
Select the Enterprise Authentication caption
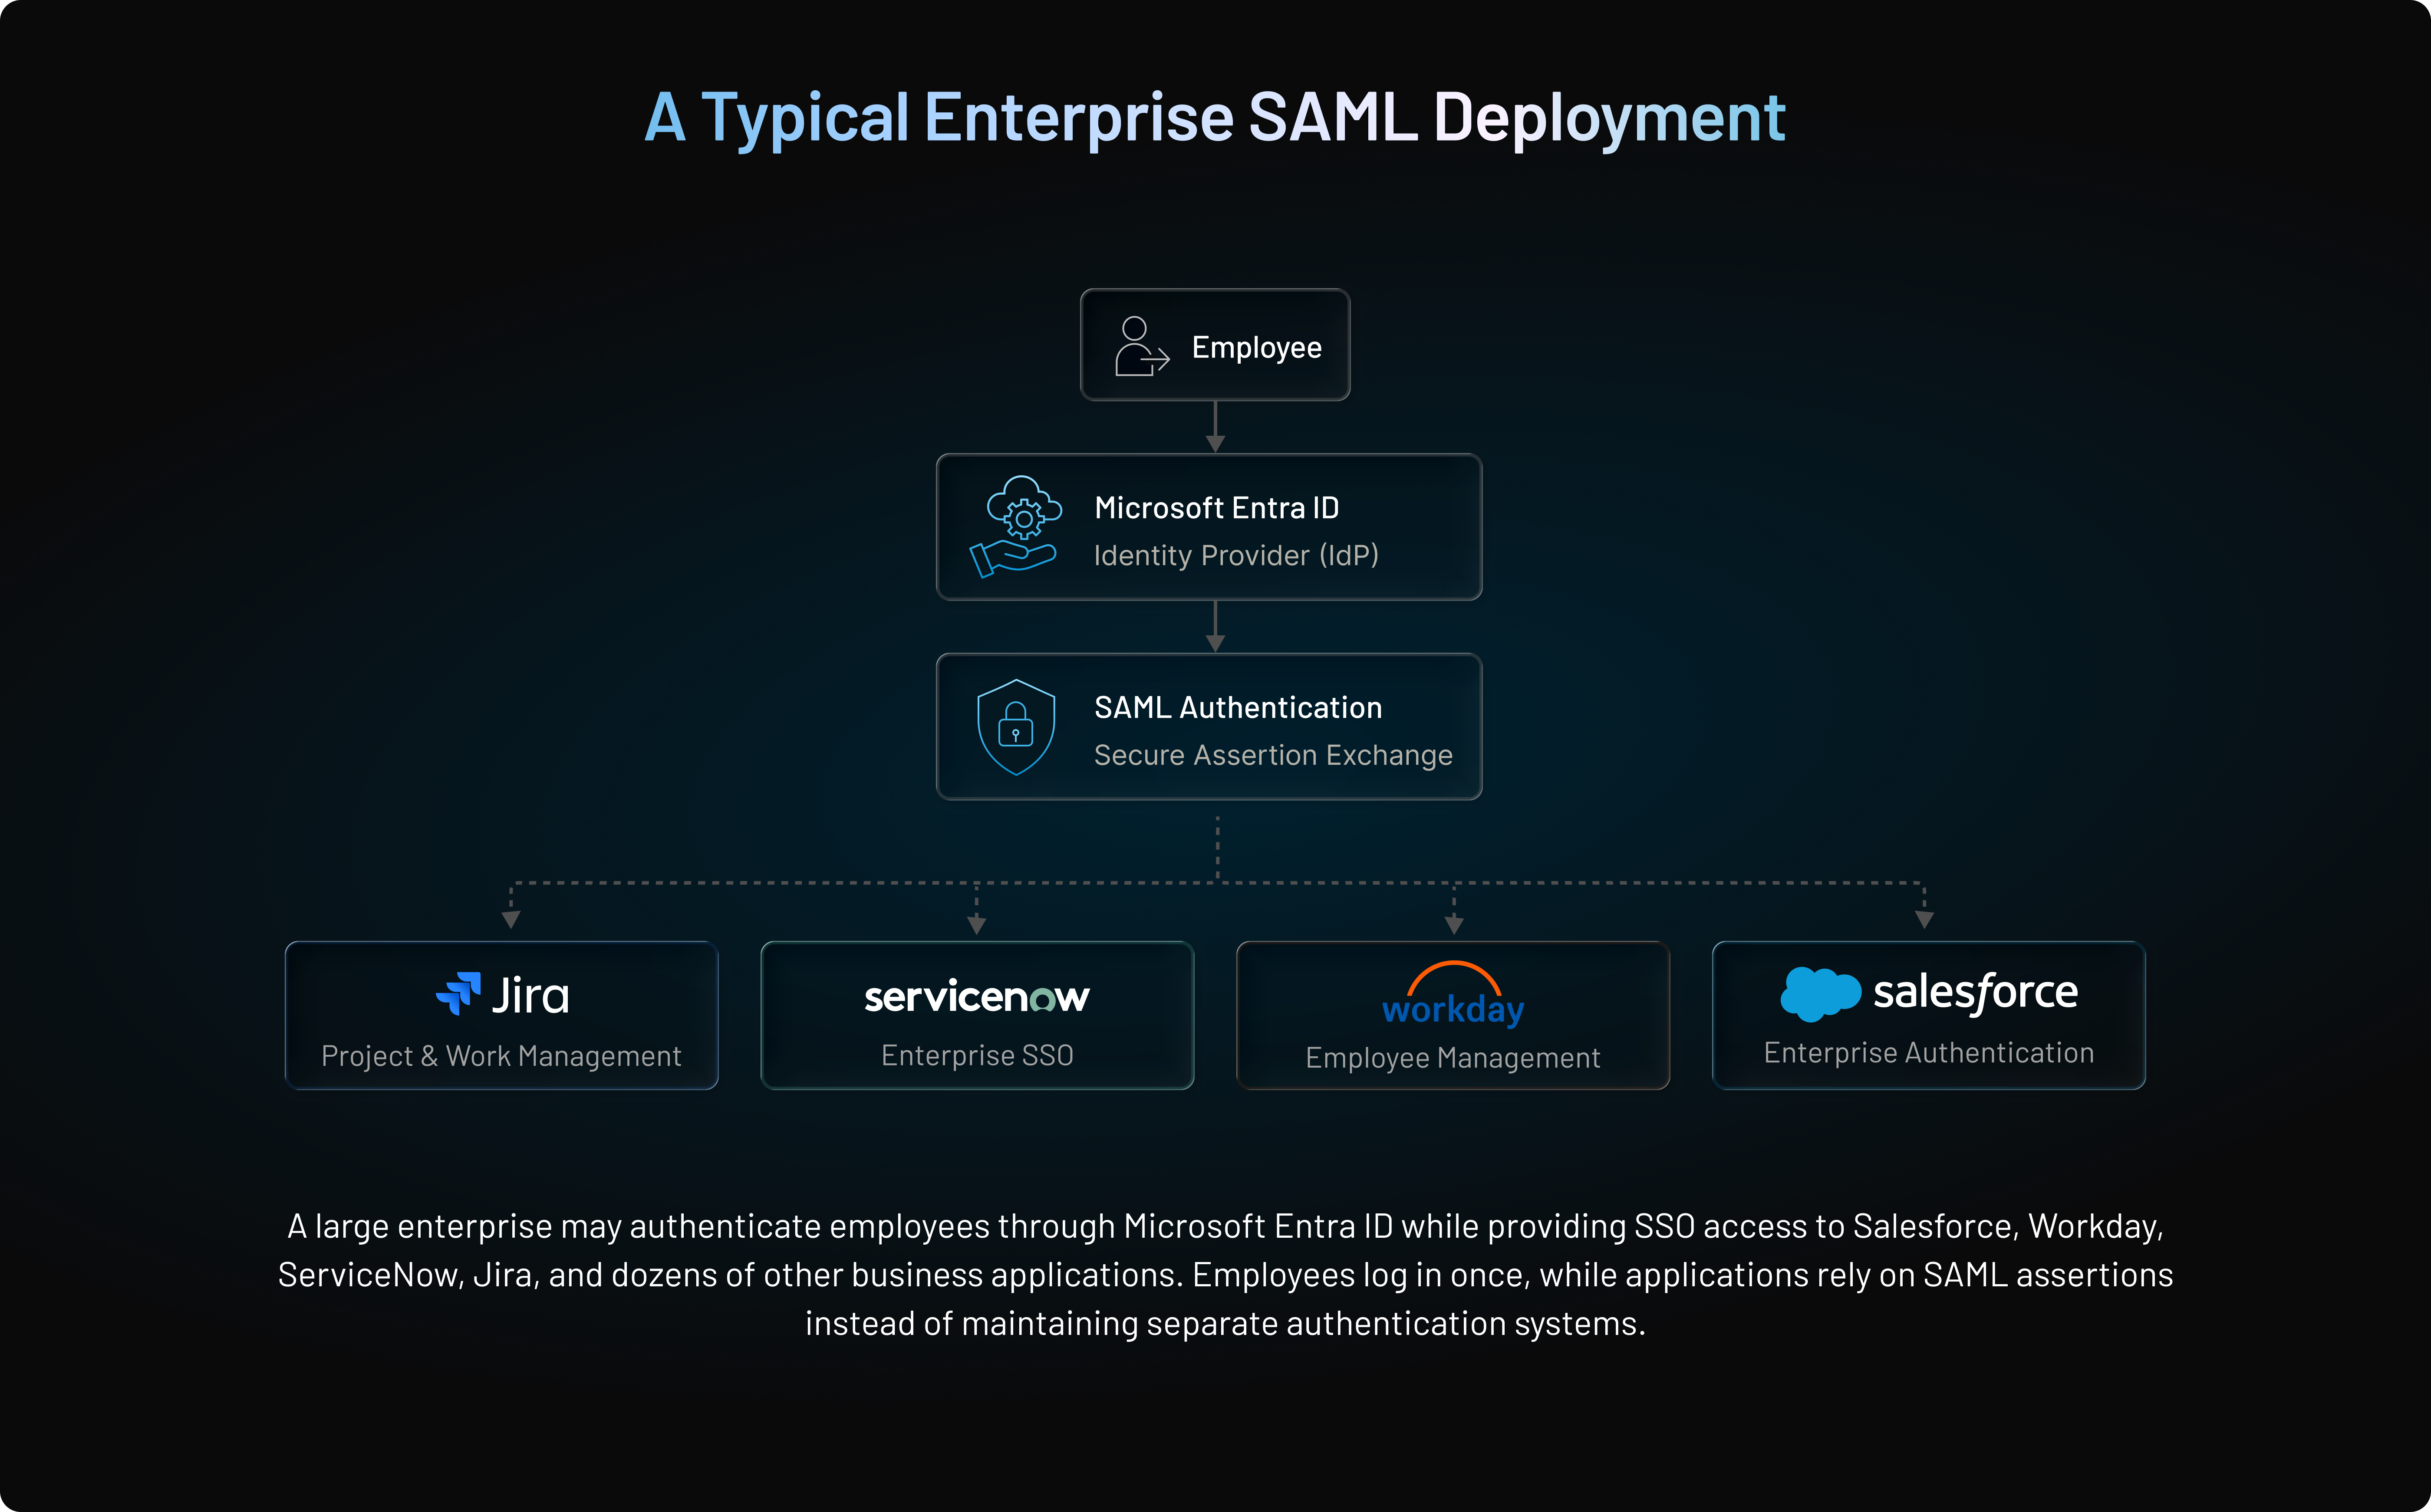[x=1929, y=1053]
